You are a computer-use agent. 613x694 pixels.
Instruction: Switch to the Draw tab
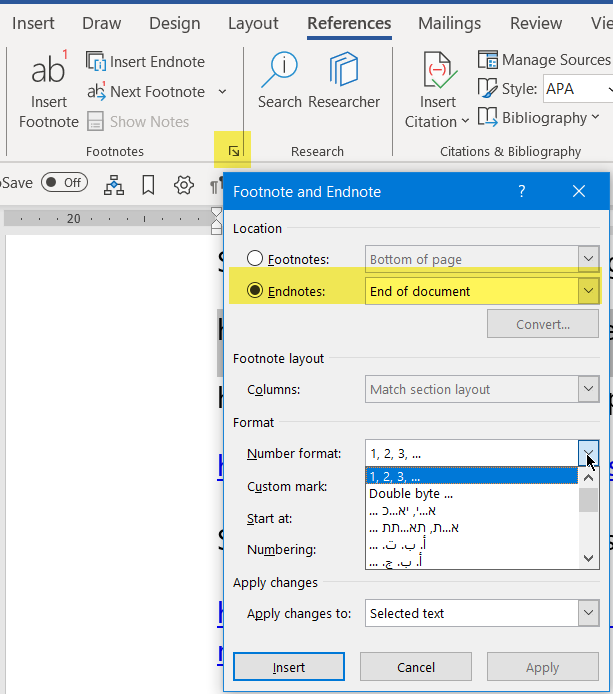coord(101,23)
